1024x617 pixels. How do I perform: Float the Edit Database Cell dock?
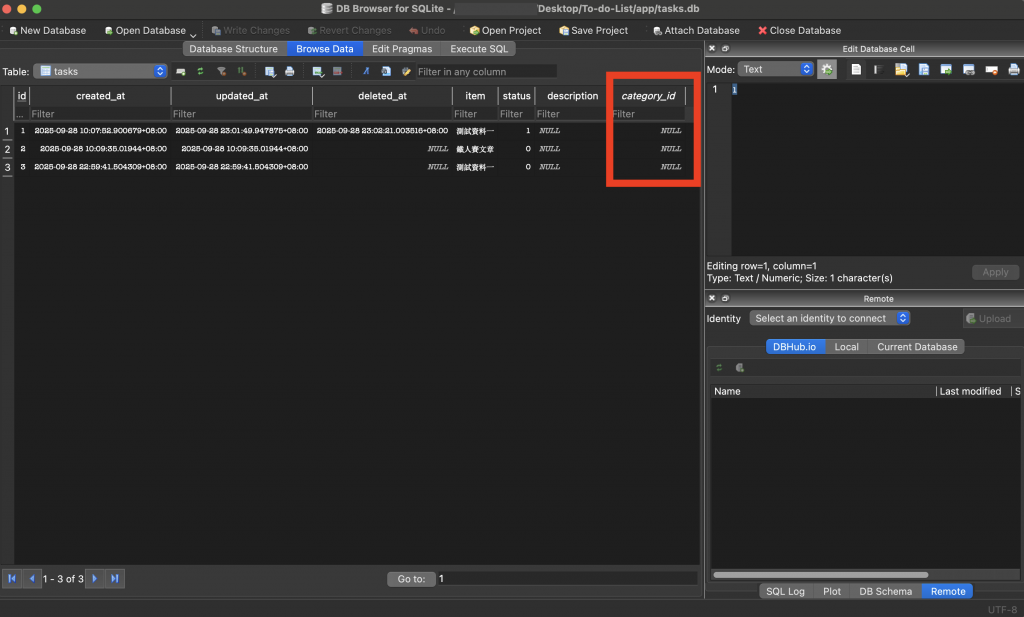coord(725,48)
